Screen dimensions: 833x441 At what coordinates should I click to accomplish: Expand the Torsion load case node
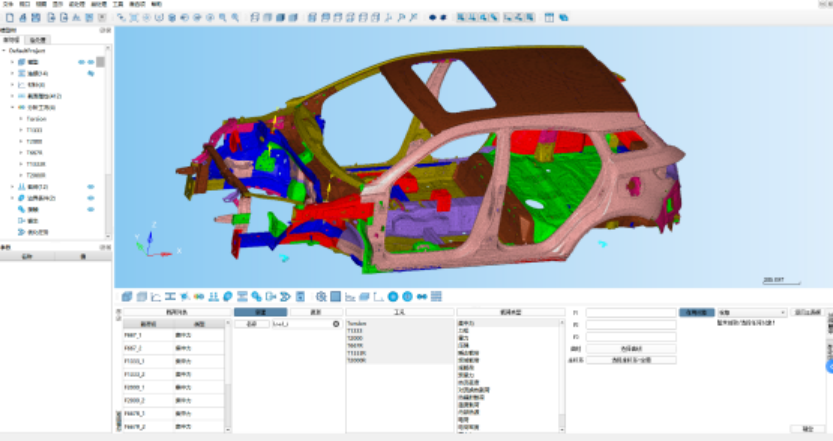[20, 118]
